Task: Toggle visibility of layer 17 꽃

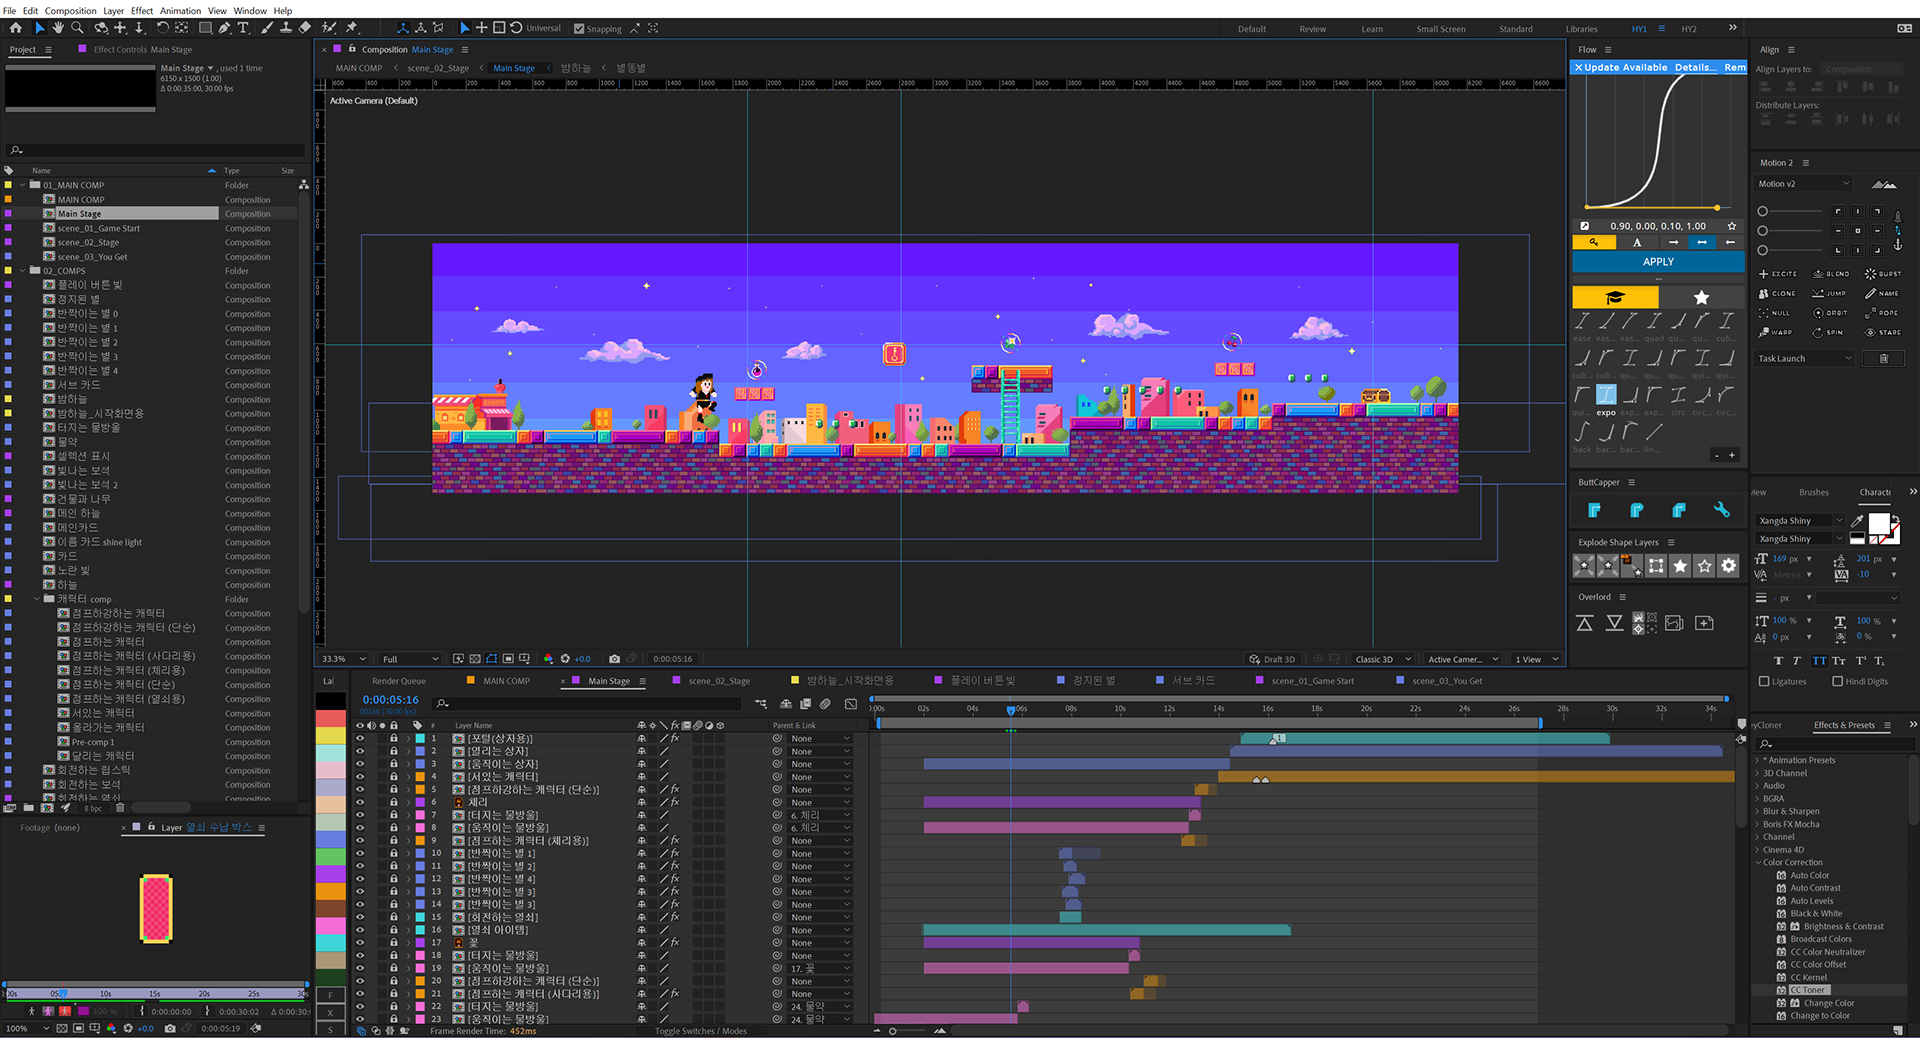Action: coord(360,942)
